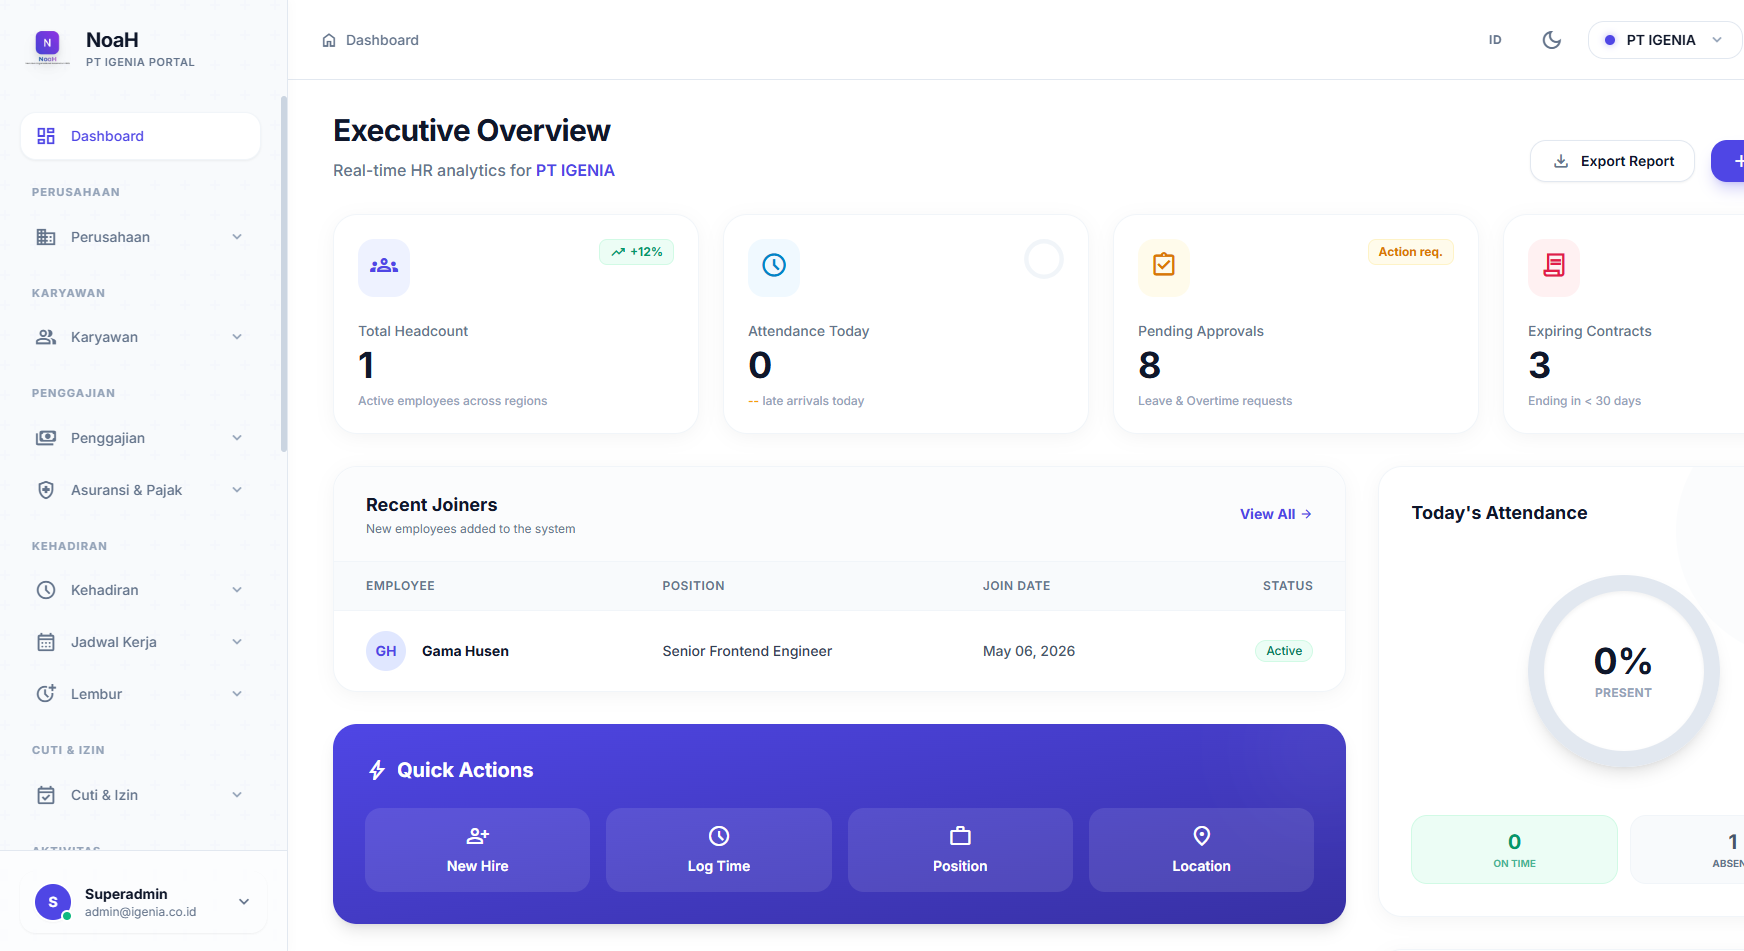Click the download icon on Export Report
Viewport: 1744px width, 951px height.
click(x=1561, y=161)
